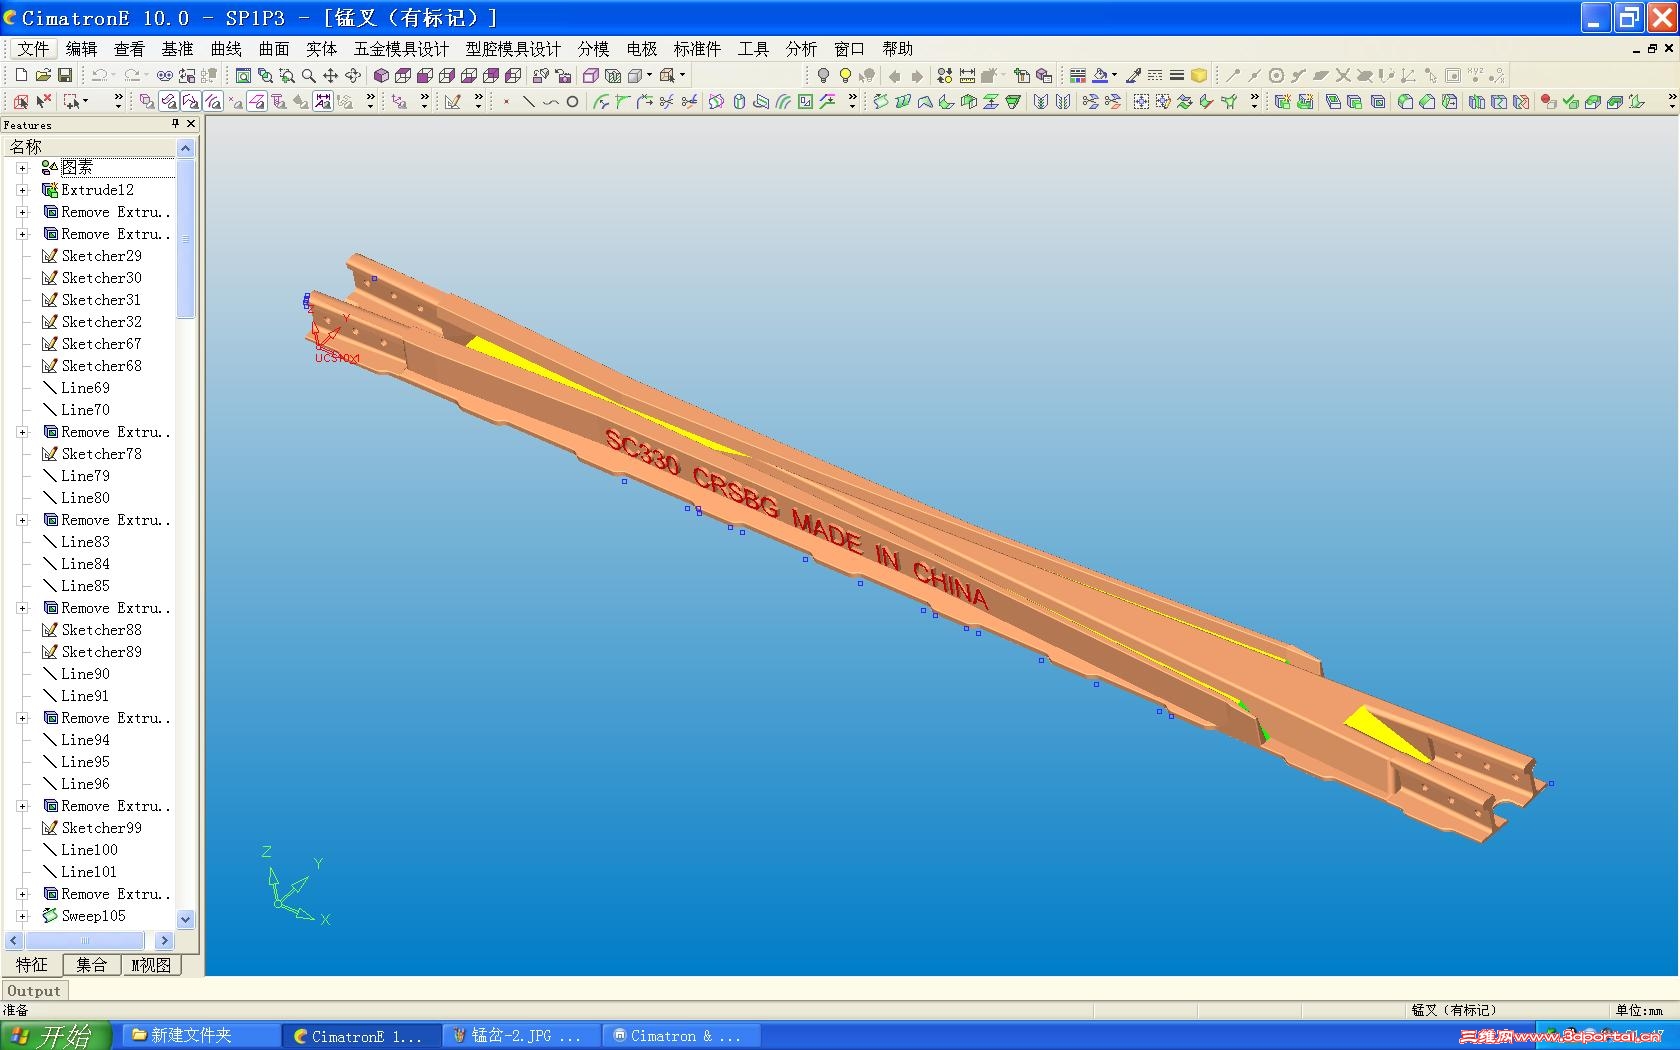Viewport: 1680px width, 1050px height.
Task: Open the fill color dropdown arrow
Action: click(x=1114, y=75)
